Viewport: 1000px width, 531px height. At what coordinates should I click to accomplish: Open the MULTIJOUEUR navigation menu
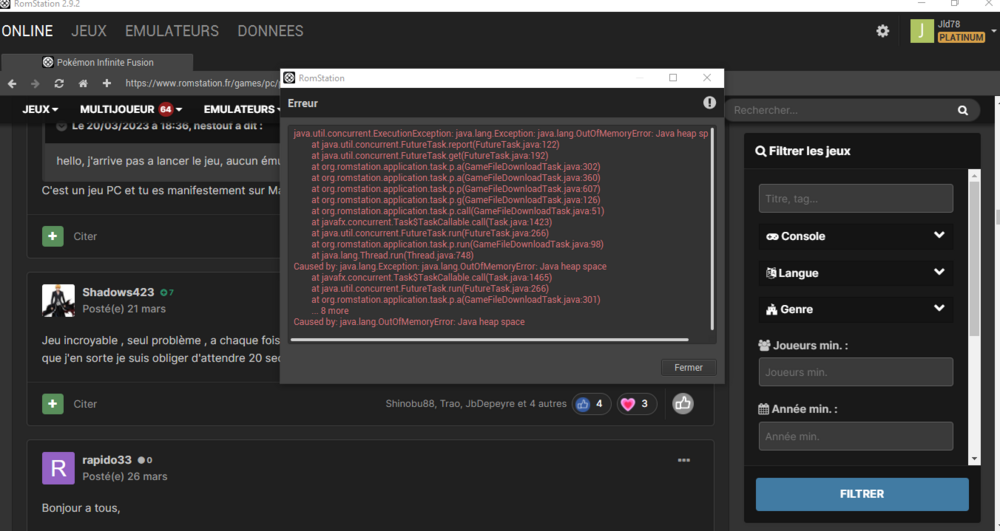click(x=130, y=109)
